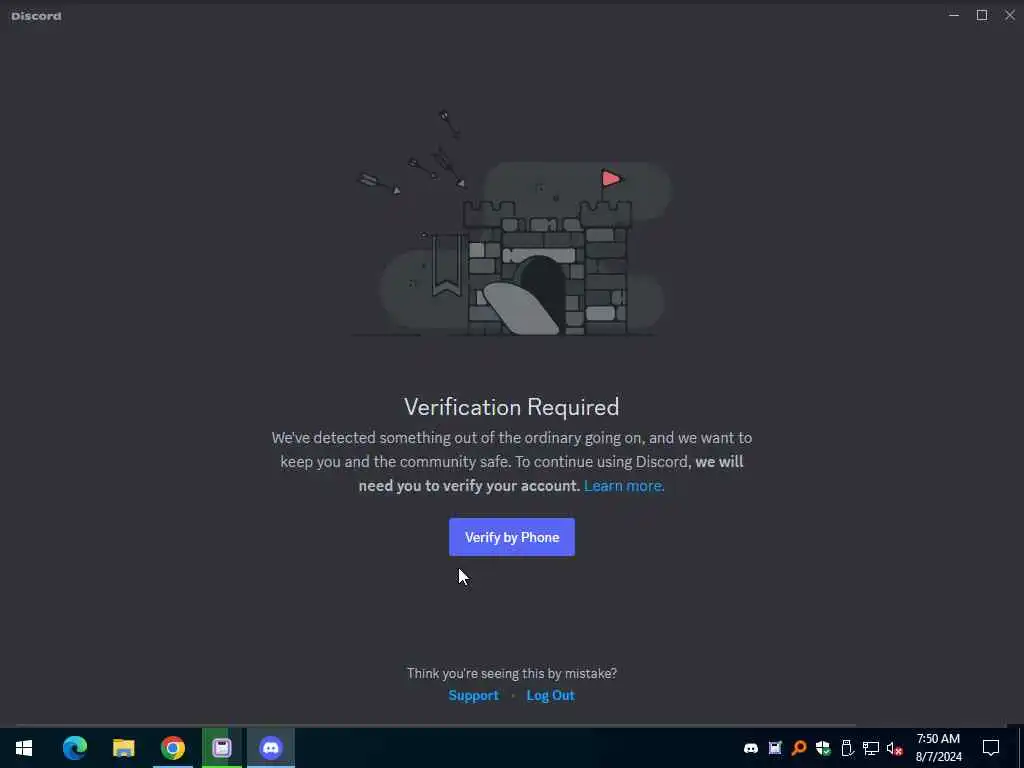1024x768 pixels.
Task: Select the Log Out link
Action: click(550, 696)
